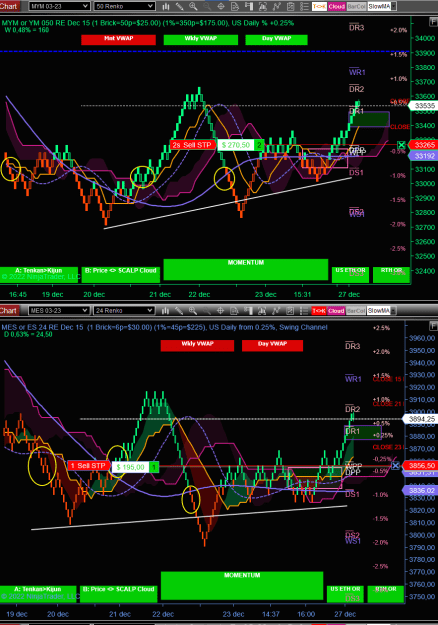
Task: Toggle BarCol button in top chart toolbar
Action: [x=356, y=6]
